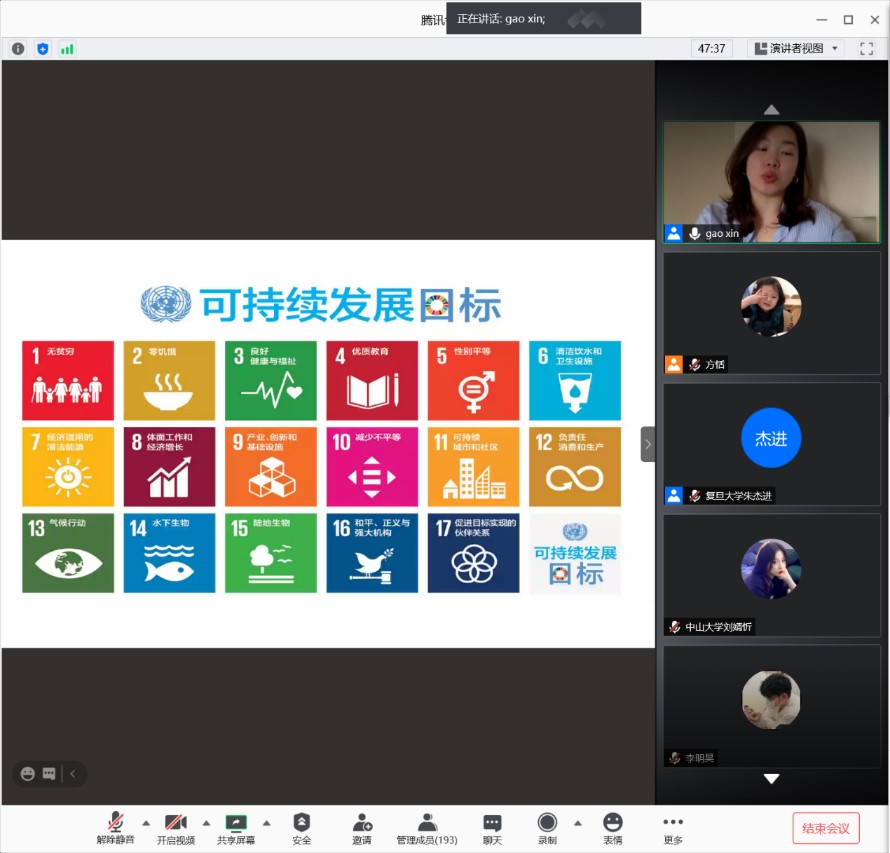Minimize the Tencent Meeting window
This screenshot has height=853, width=890.
click(x=822, y=20)
